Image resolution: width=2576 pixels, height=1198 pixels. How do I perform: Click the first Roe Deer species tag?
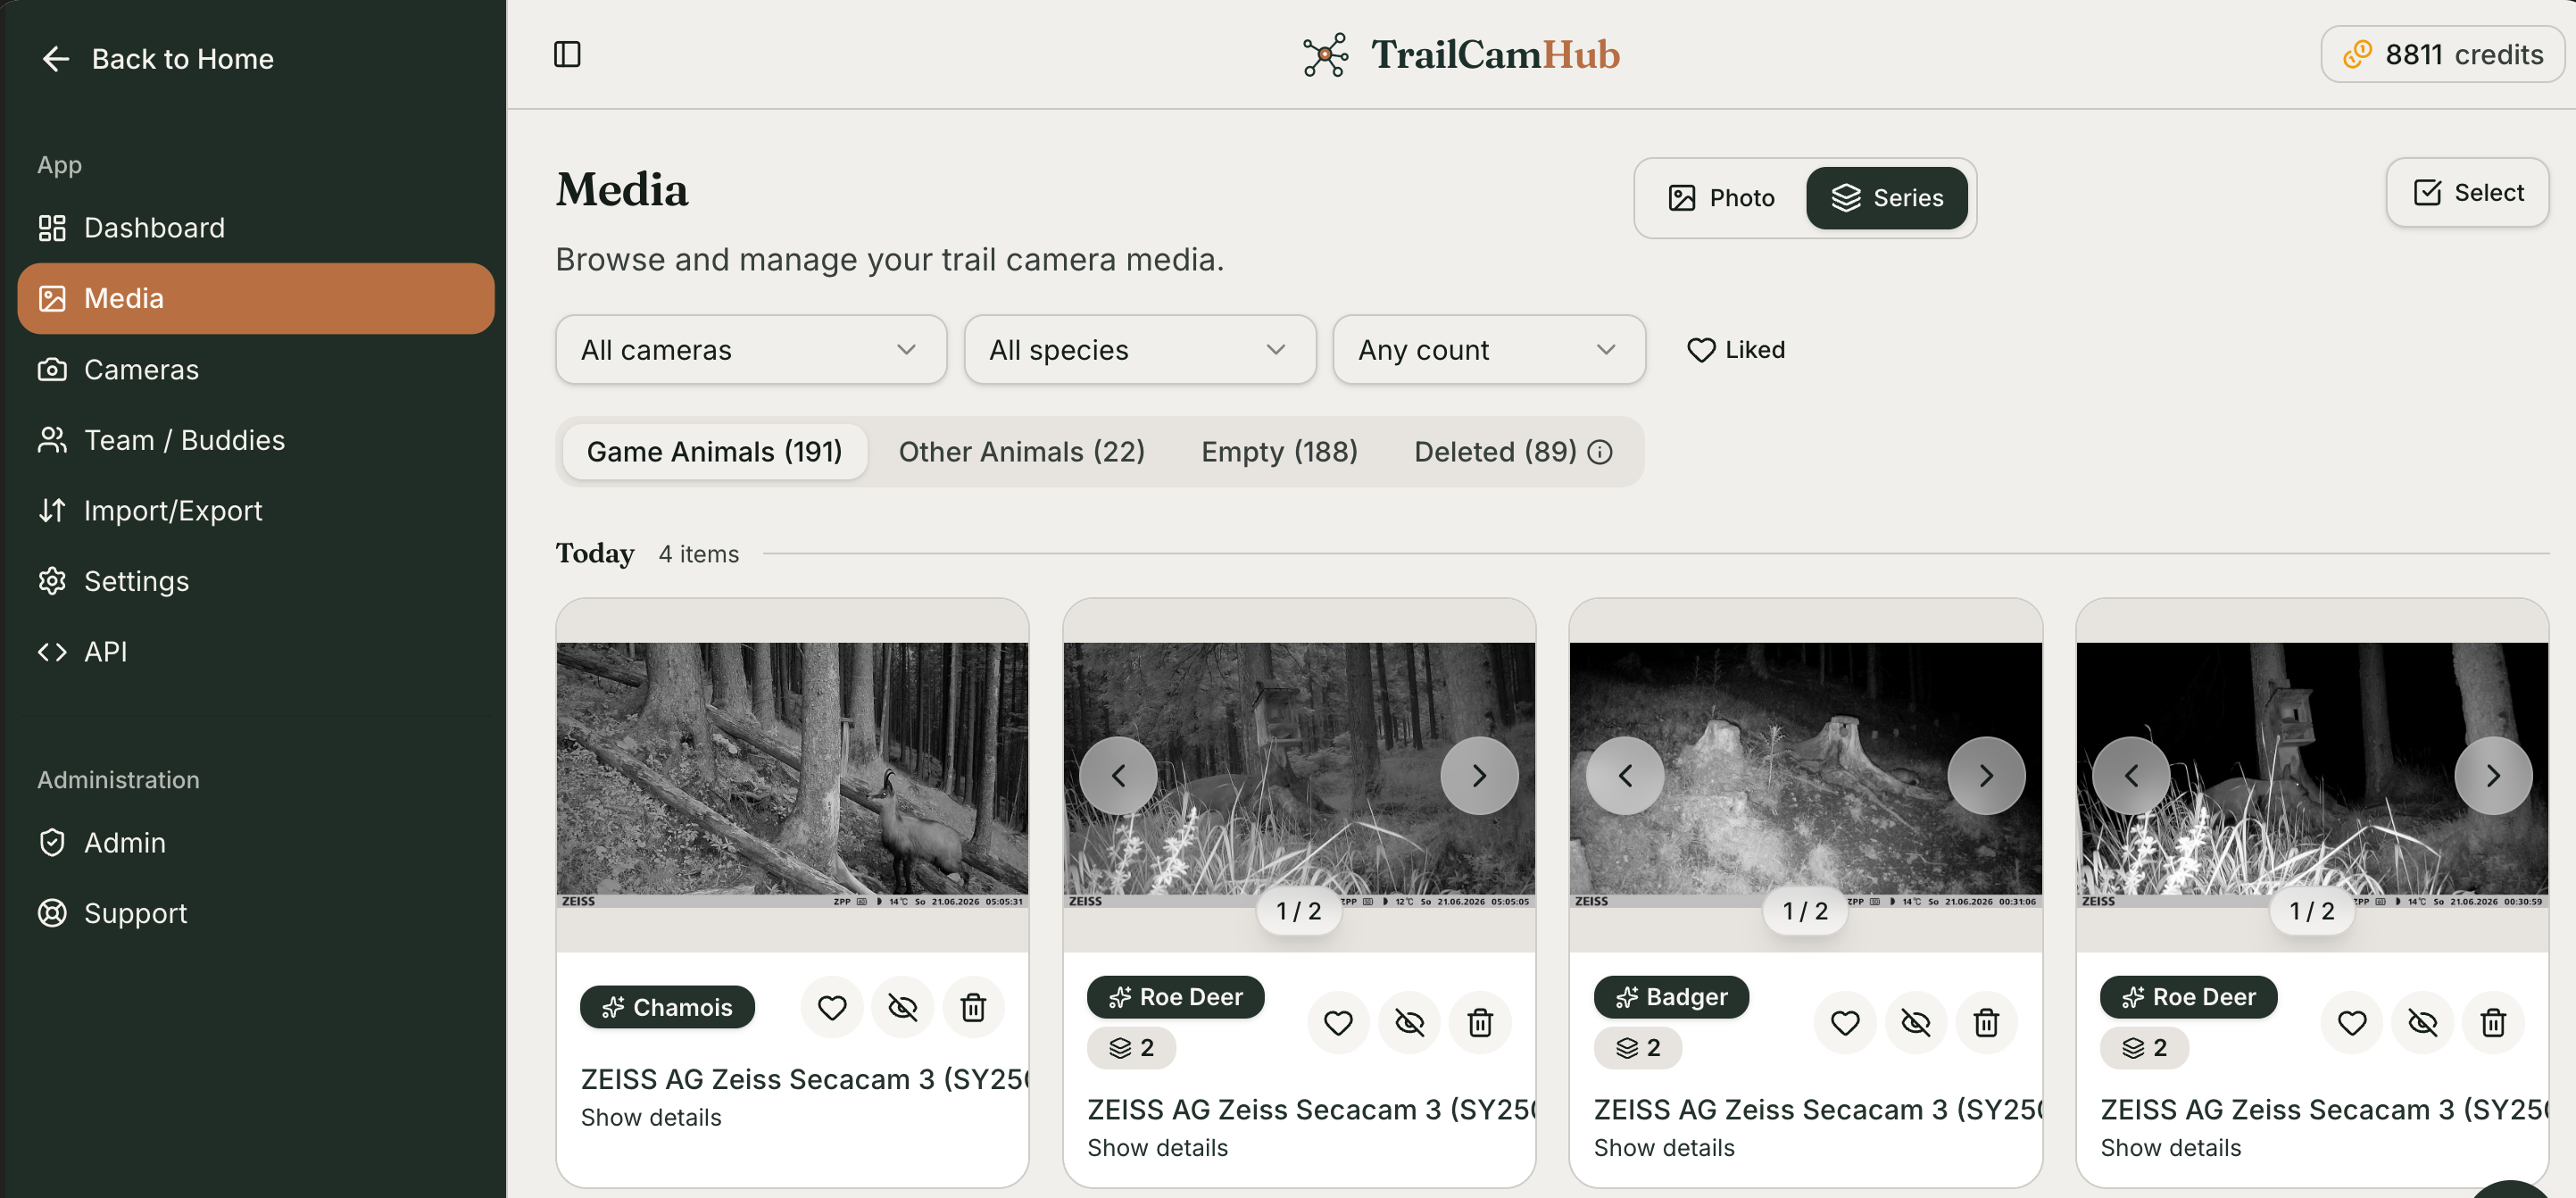point(1175,996)
